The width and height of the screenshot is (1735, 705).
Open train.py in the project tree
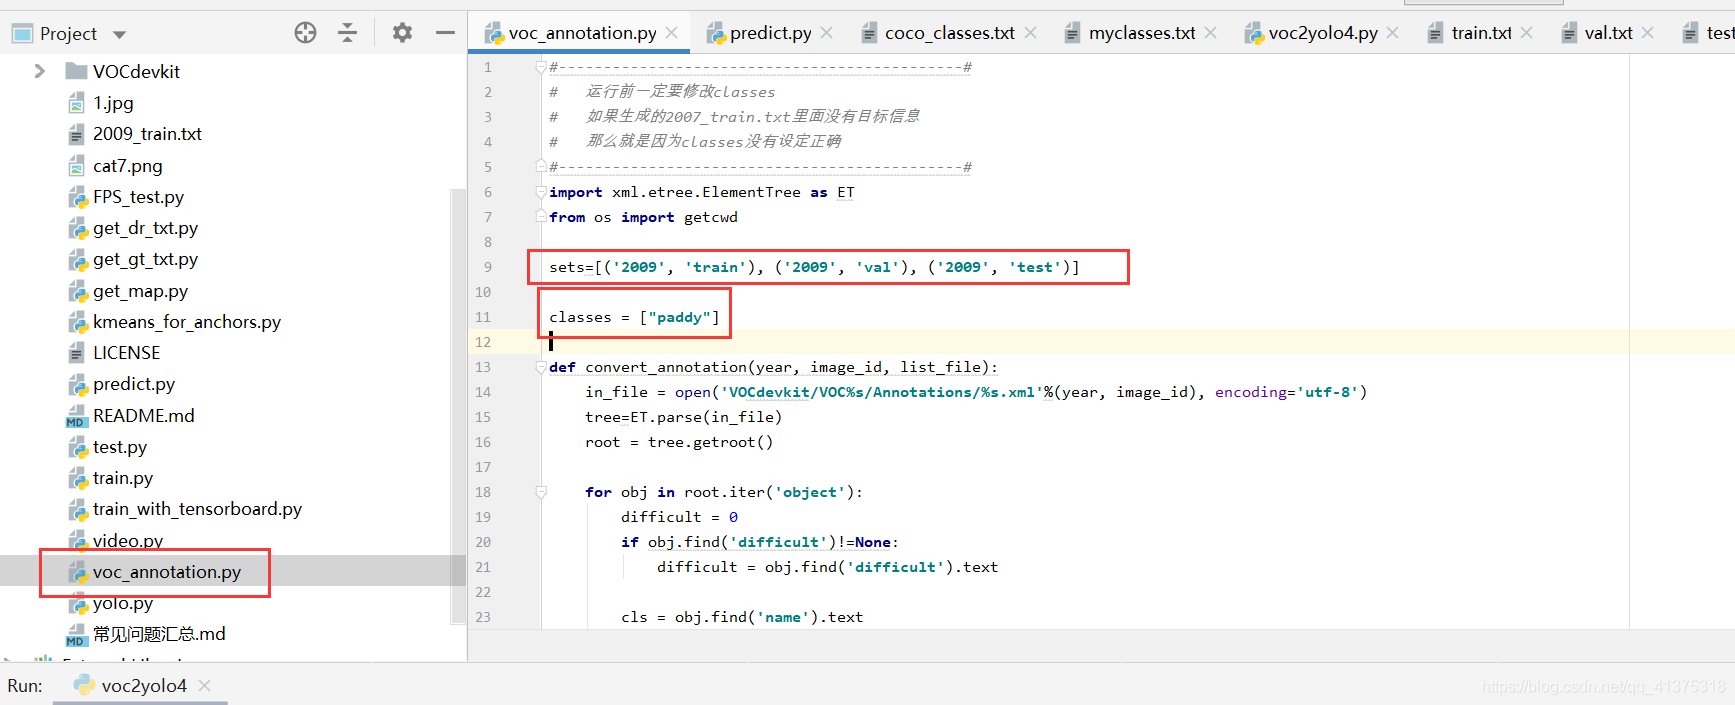coord(122,478)
